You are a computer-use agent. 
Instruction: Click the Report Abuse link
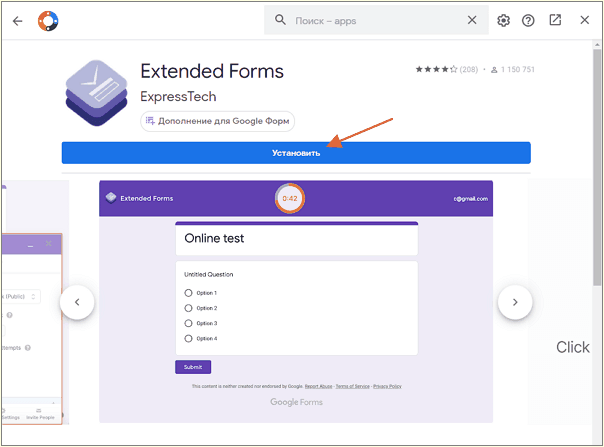tap(318, 386)
